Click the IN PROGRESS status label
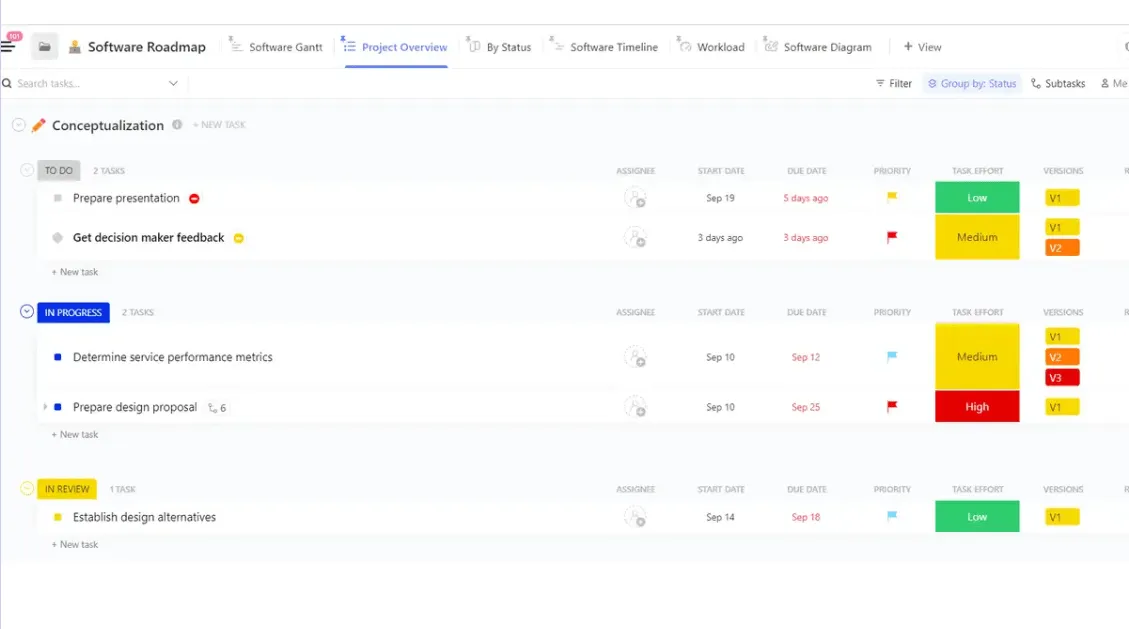Image resolution: width=1129 pixels, height=629 pixels. tap(73, 312)
